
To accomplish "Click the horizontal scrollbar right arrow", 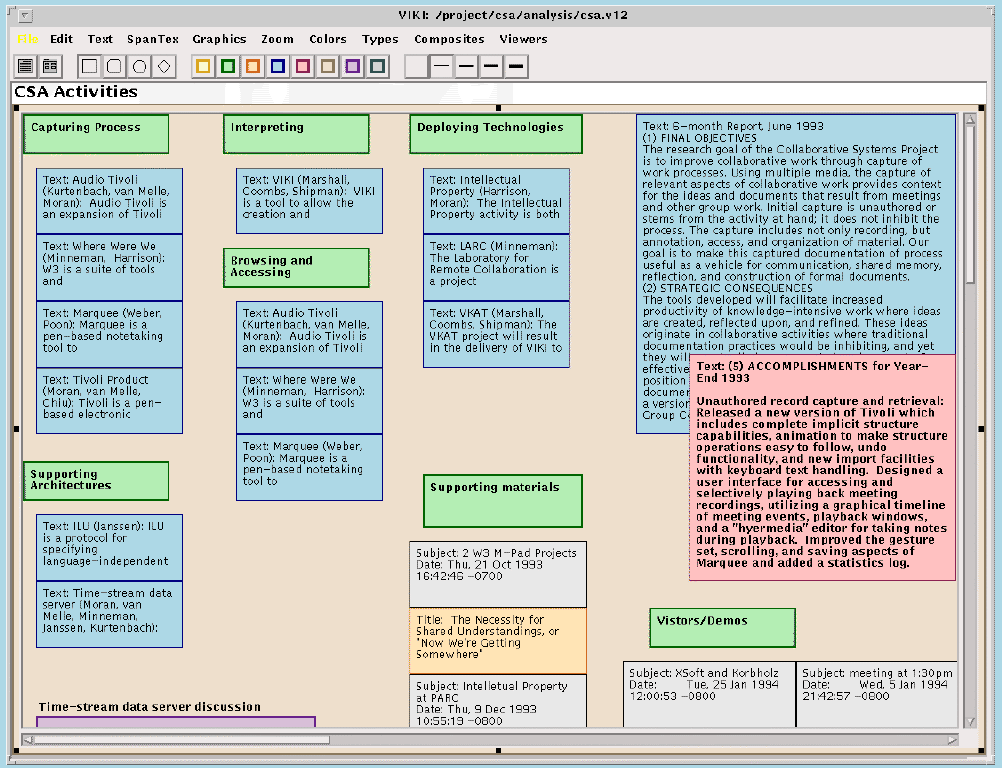I will coord(952,740).
